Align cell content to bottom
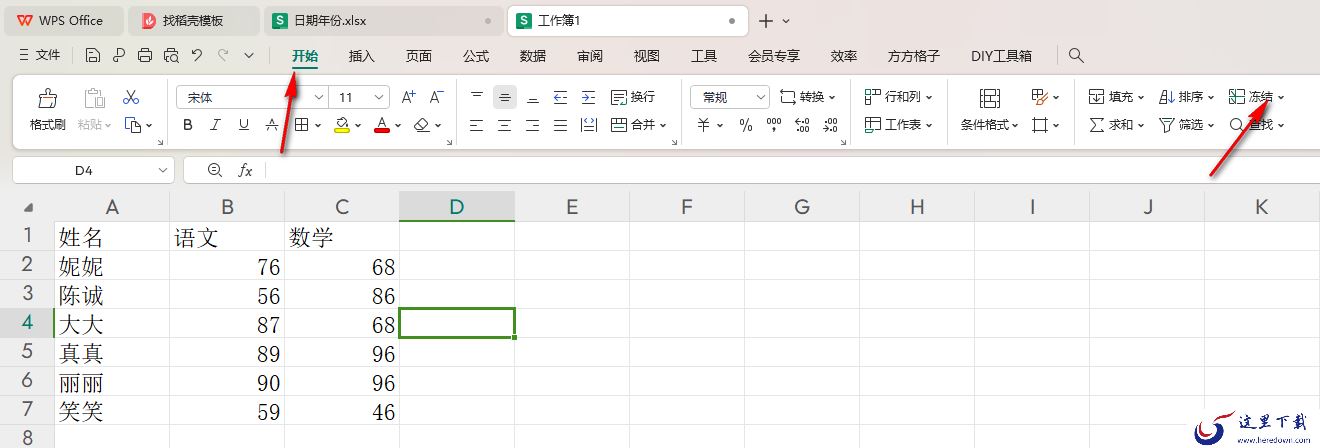The image size is (1320, 448). pyautogui.click(x=533, y=97)
